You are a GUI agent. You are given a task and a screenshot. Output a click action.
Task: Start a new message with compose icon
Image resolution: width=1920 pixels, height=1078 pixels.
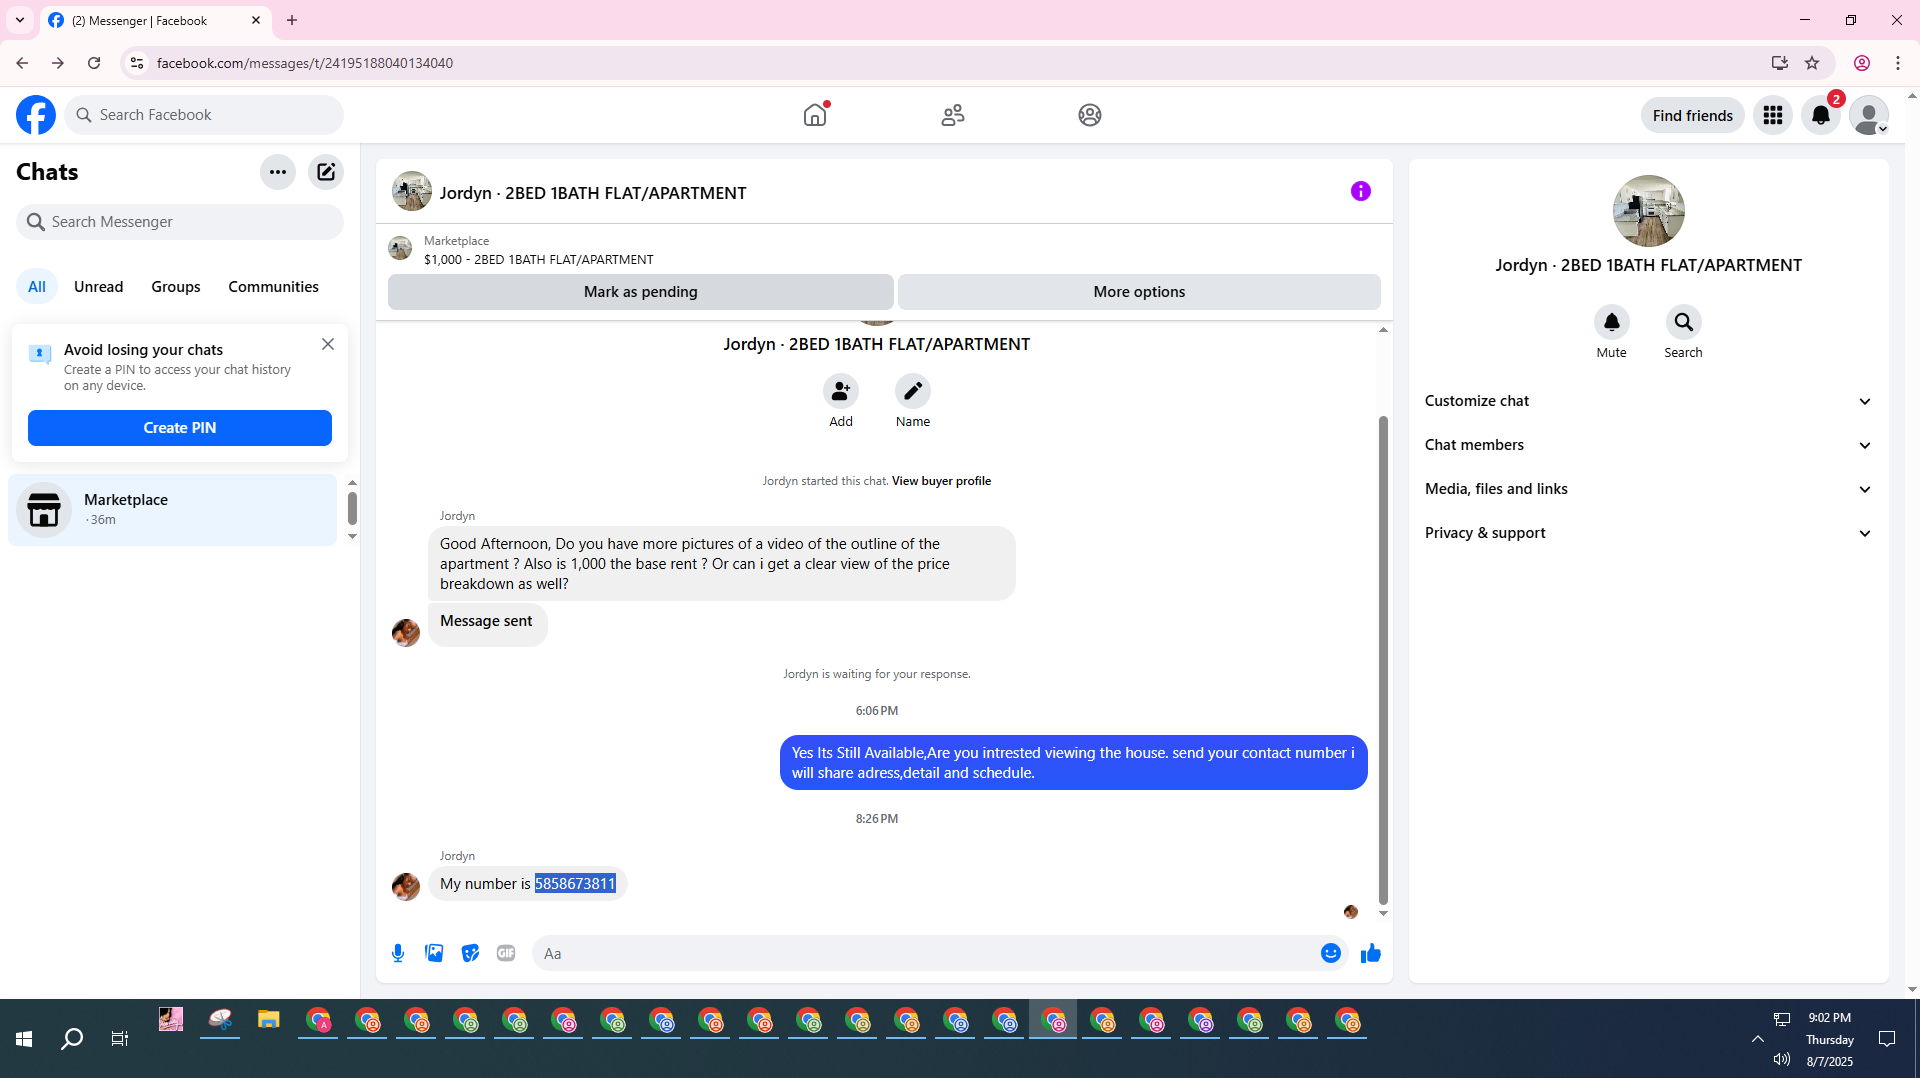click(x=326, y=172)
